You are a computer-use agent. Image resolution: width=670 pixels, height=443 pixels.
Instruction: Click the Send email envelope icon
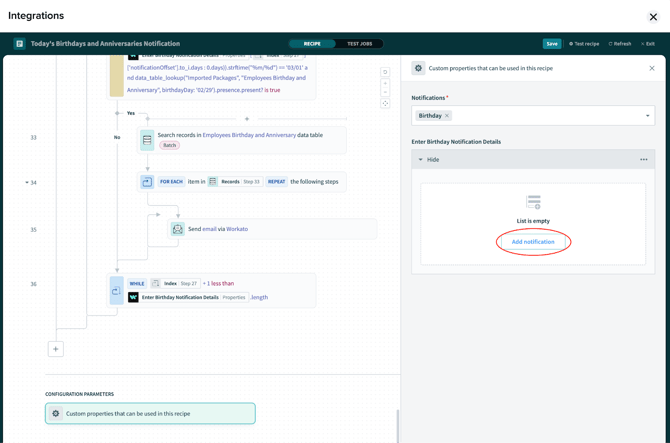[x=177, y=229]
